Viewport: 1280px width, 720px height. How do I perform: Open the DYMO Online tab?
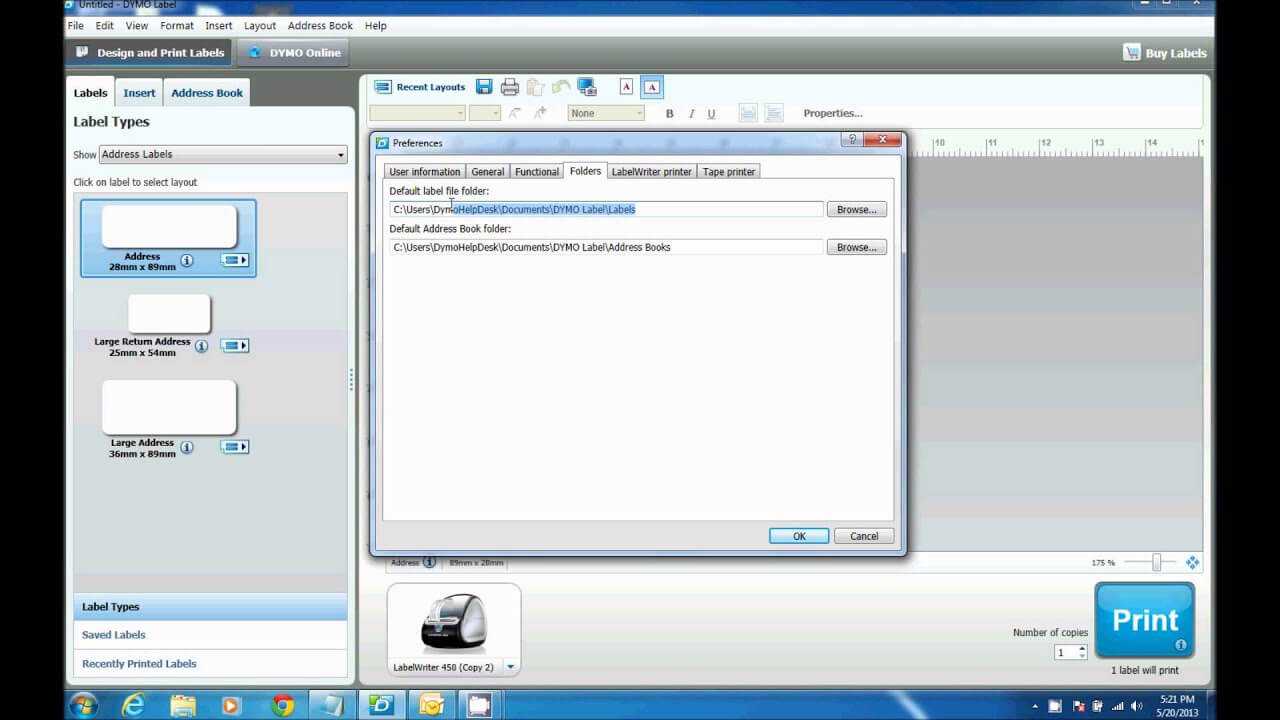click(x=294, y=53)
